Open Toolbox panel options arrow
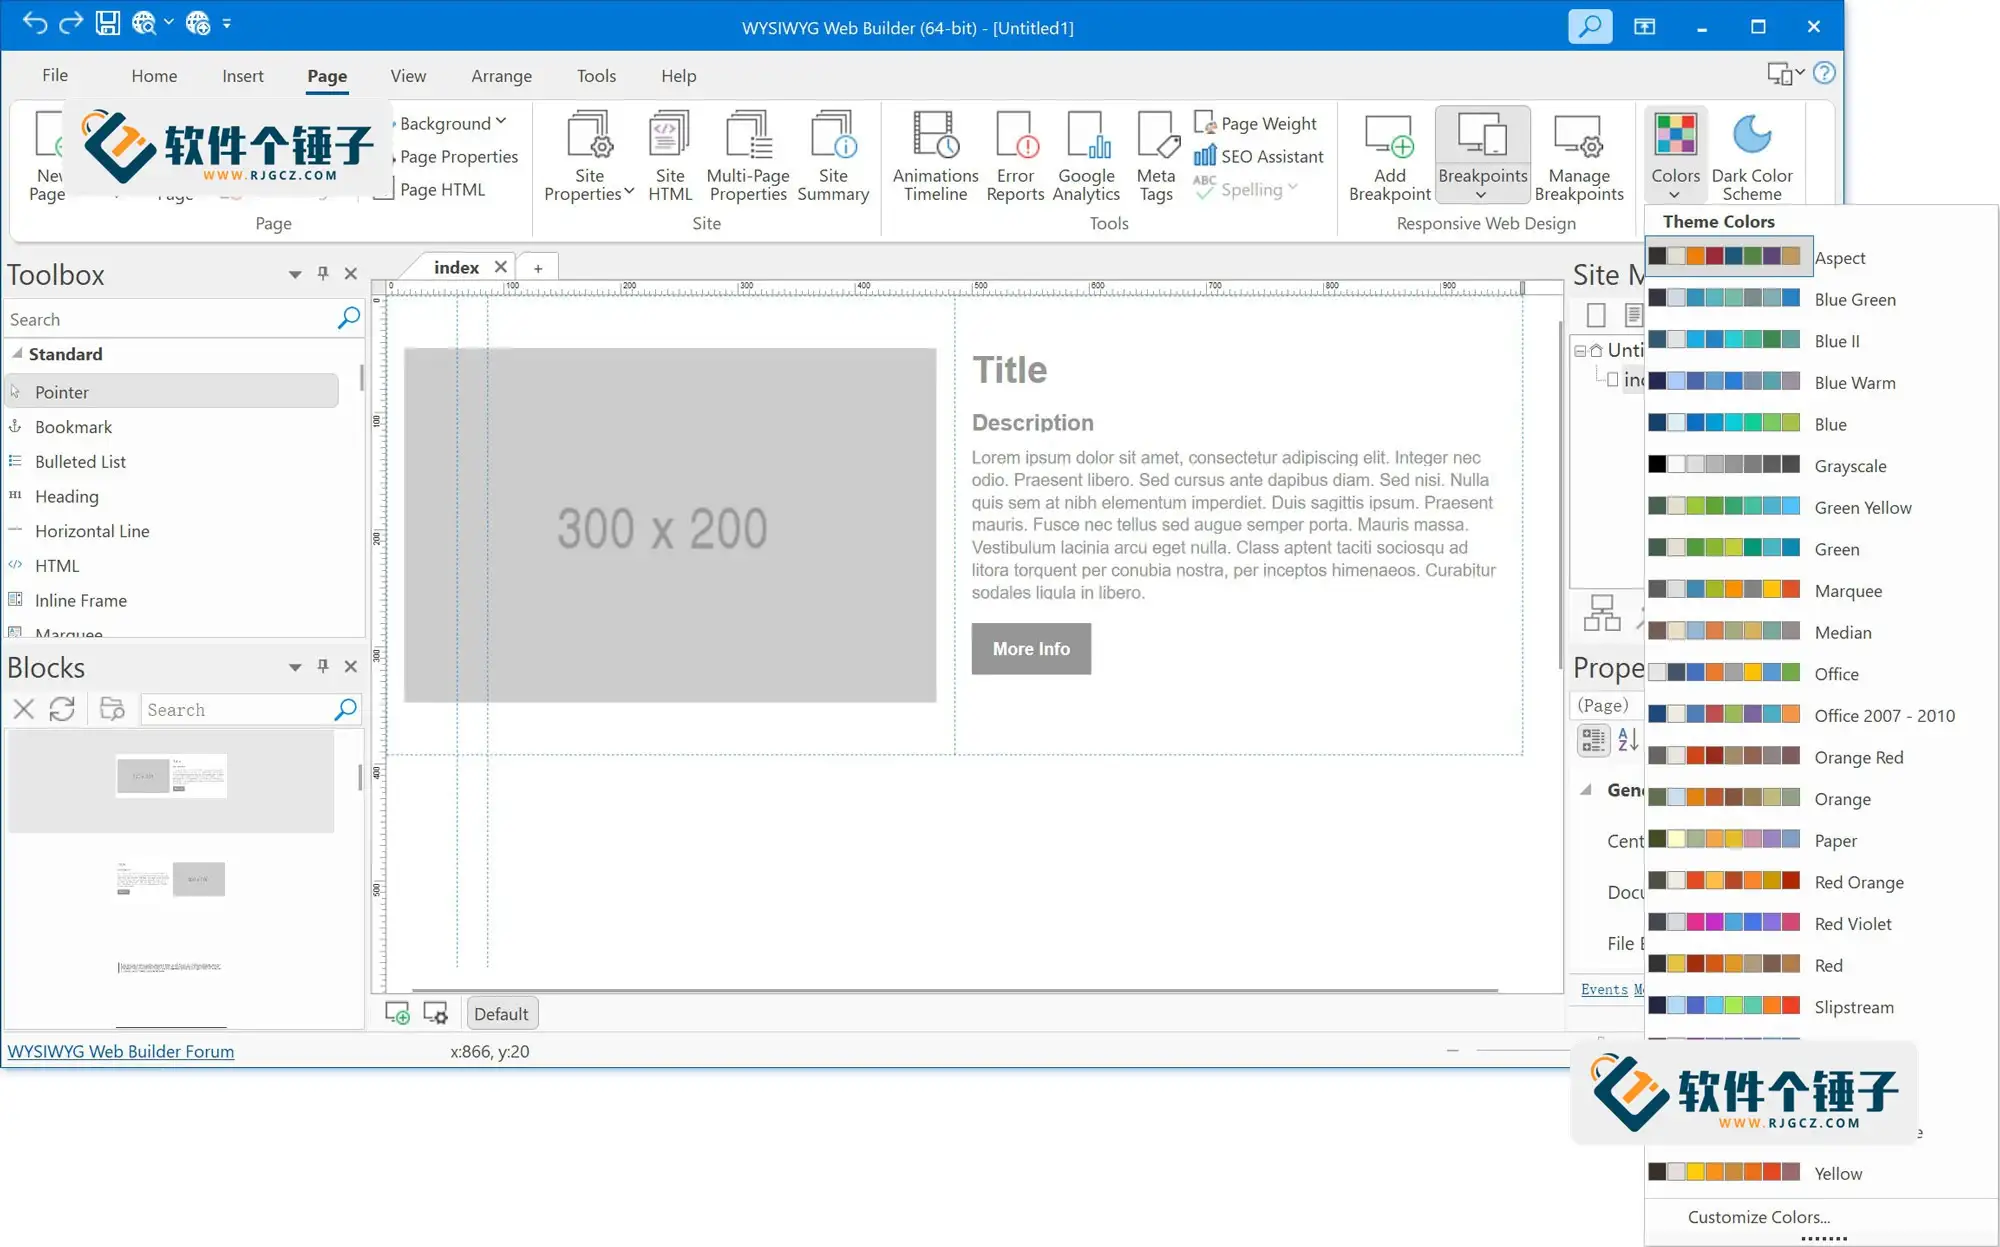Viewport: 2000px width, 1247px height. click(x=294, y=274)
